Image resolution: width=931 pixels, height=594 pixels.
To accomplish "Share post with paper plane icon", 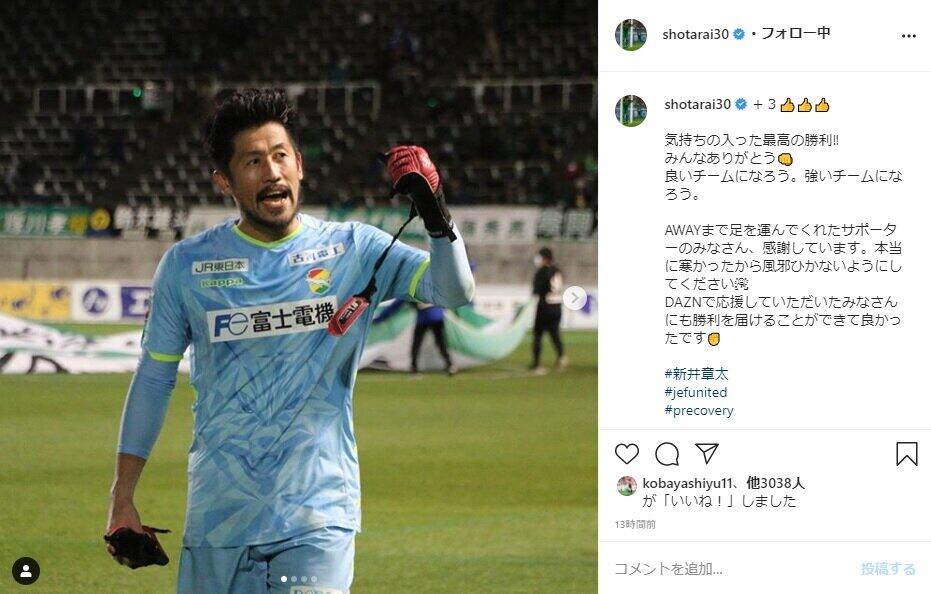I will (707, 453).
